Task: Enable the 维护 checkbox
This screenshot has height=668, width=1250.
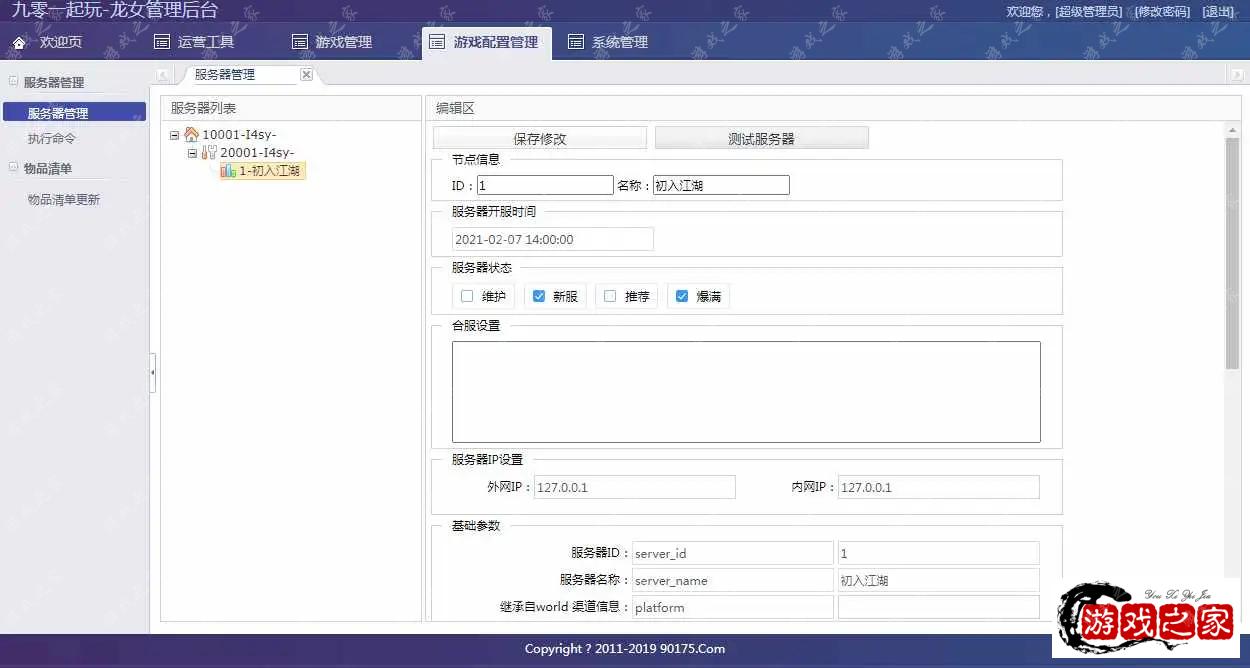Action: tap(467, 296)
